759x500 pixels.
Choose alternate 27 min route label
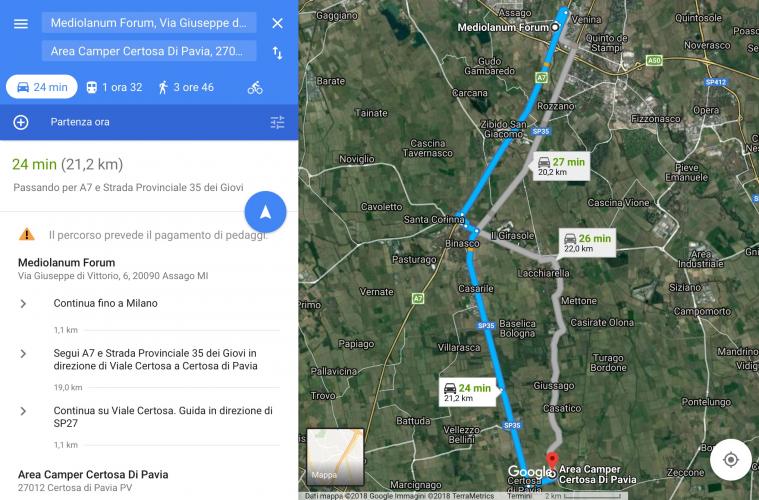point(562,167)
